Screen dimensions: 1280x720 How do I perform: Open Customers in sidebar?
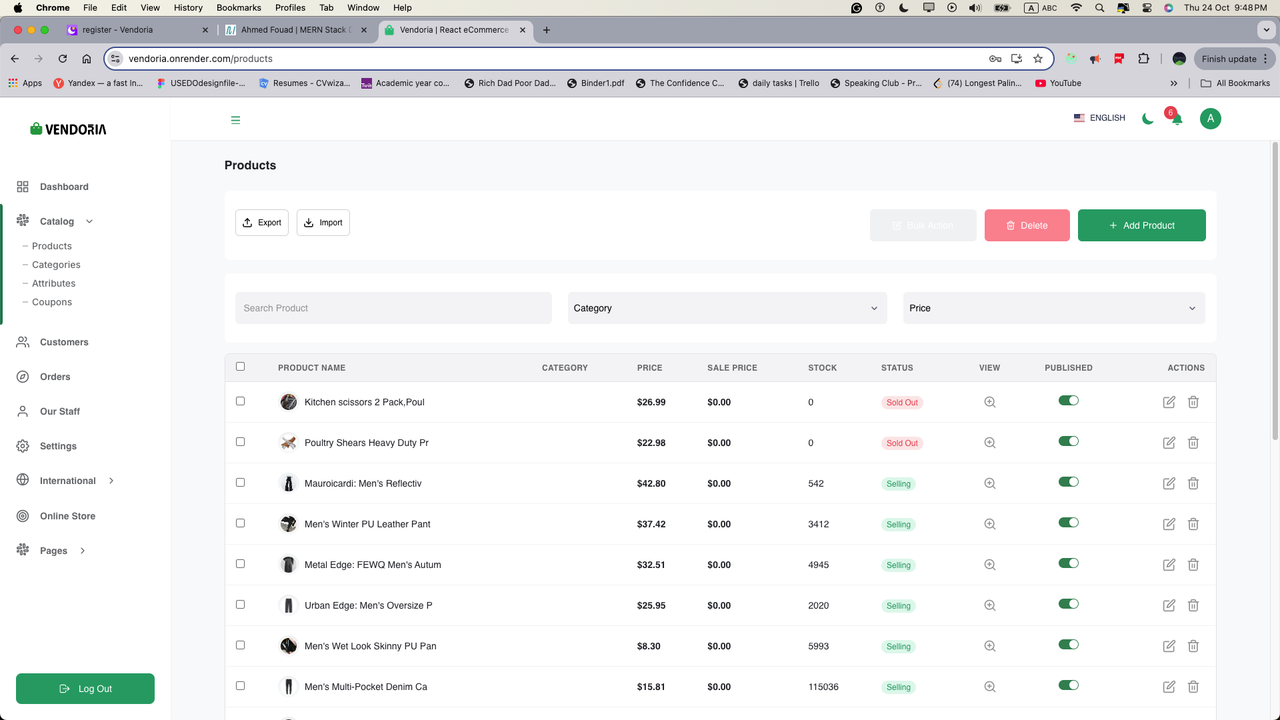click(64, 342)
